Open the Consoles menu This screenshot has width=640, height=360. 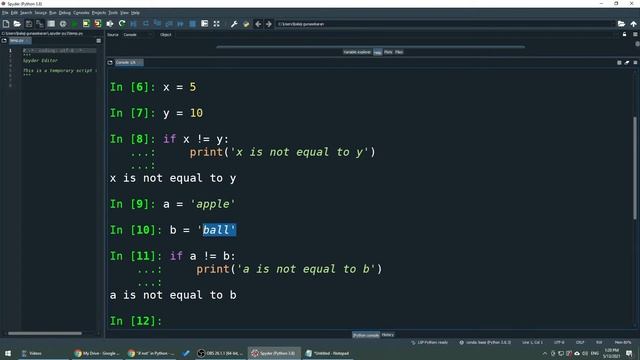click(x=81, y=13)
